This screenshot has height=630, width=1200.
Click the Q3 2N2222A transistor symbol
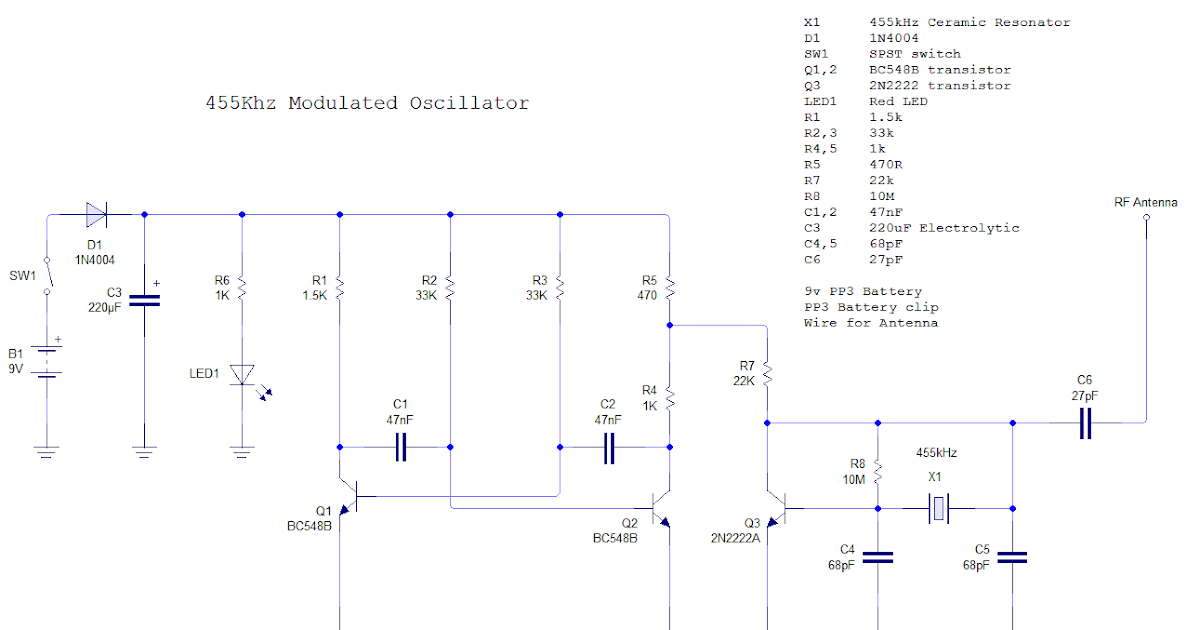point(785,510)
